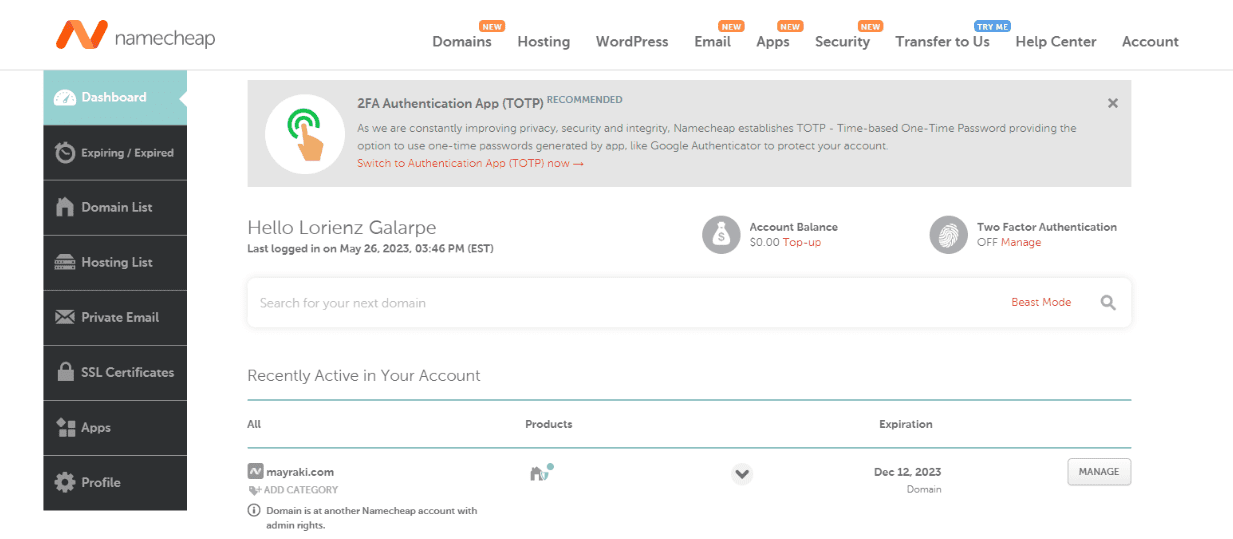
Task: Open Hosting List in the sidebar
Action: pyautogui.click(x=115, y=263)
